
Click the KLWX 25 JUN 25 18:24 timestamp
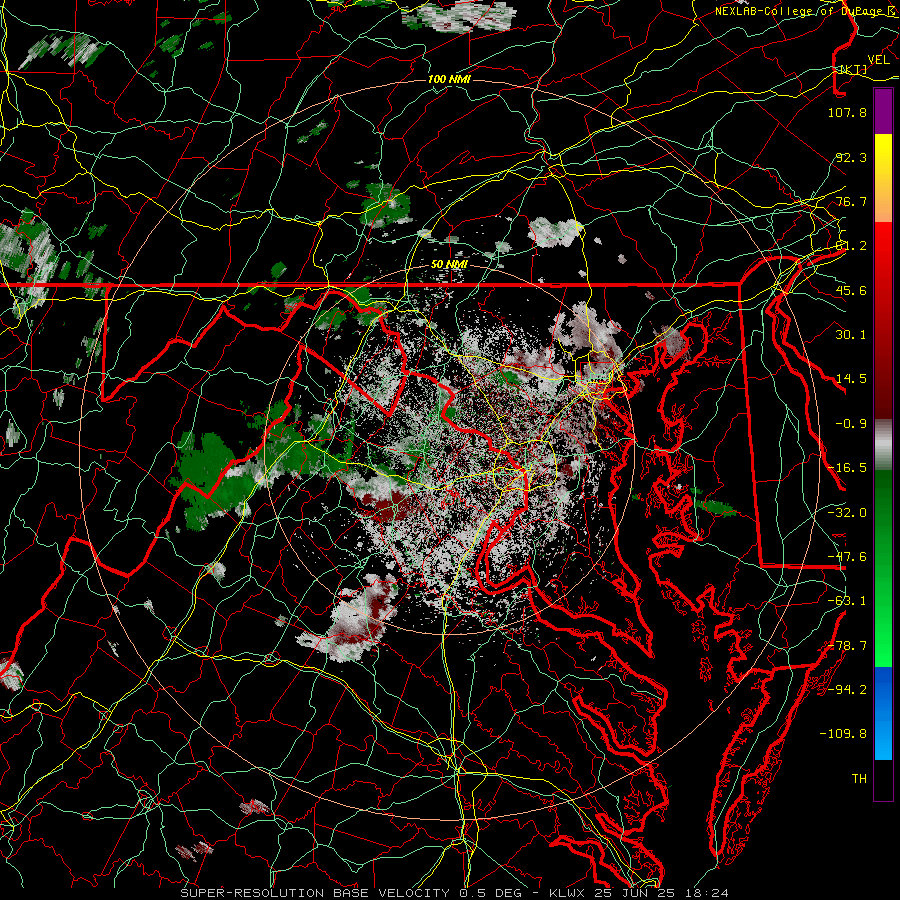639,893
